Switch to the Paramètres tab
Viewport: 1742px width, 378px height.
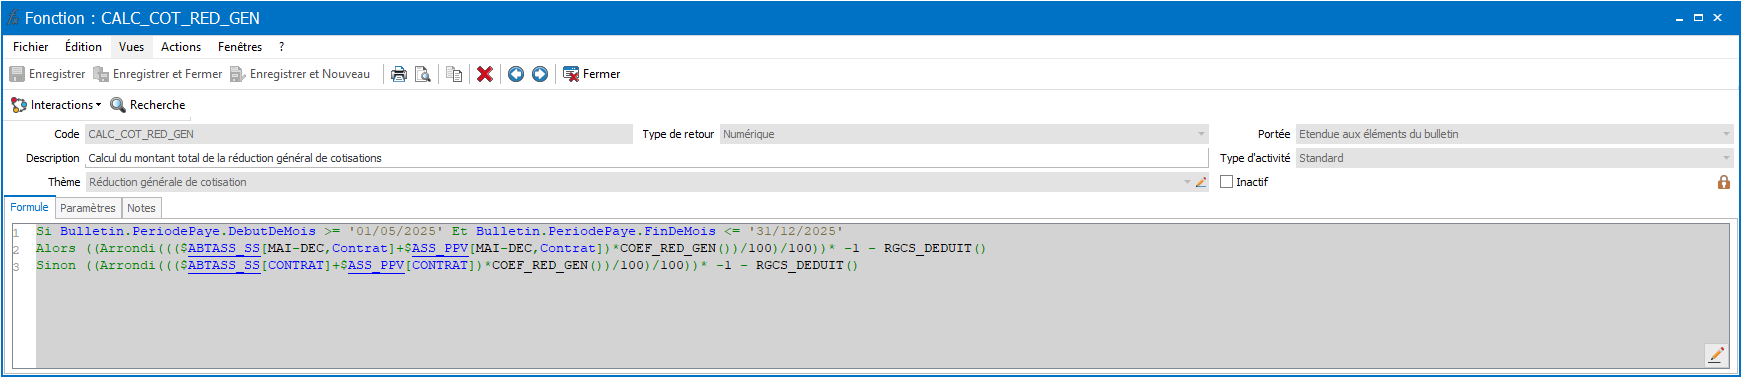[88, 208]
